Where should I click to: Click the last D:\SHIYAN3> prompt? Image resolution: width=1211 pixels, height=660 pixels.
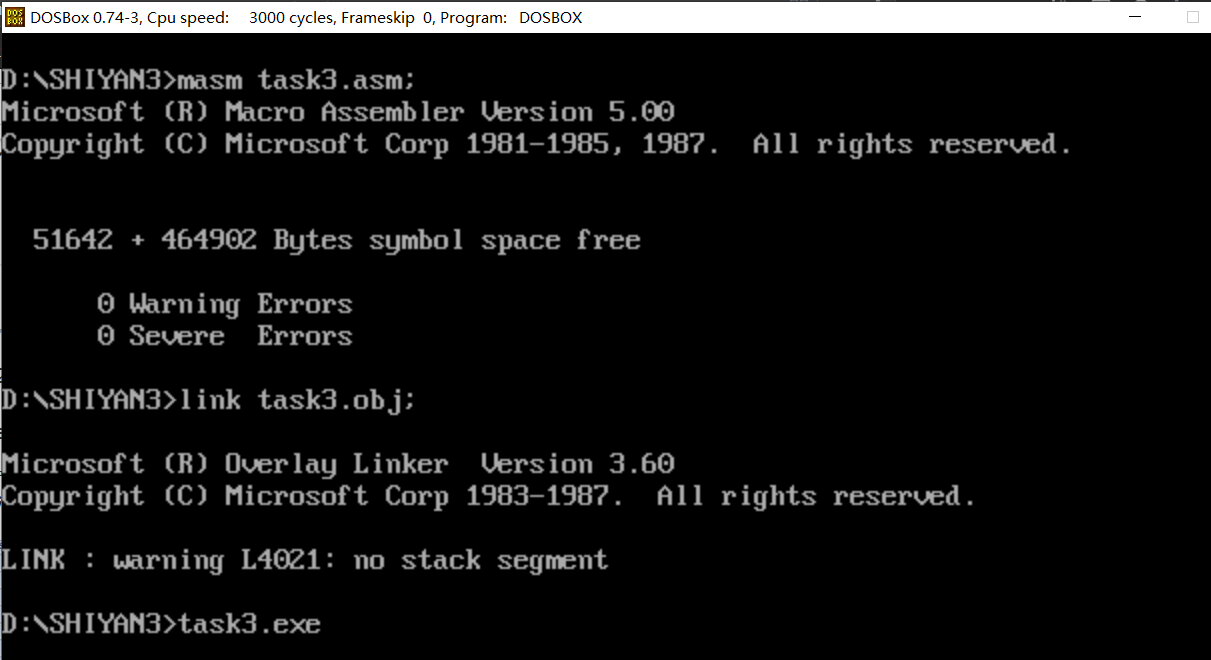(x=90, y=624)
